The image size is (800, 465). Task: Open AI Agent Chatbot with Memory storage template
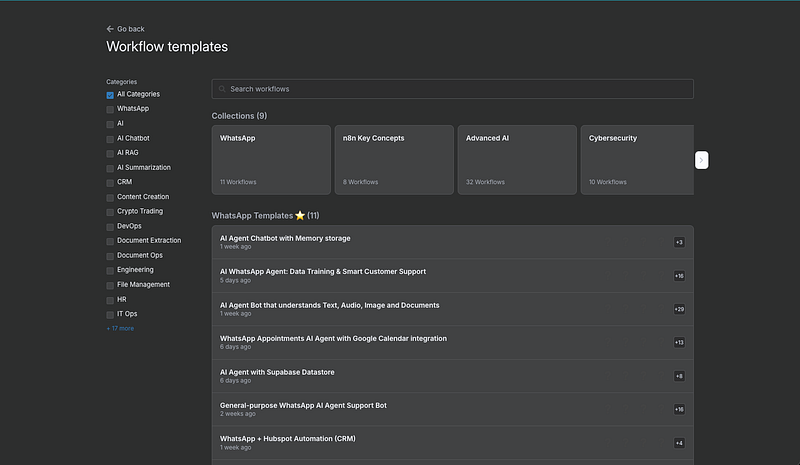click(285, 238)
